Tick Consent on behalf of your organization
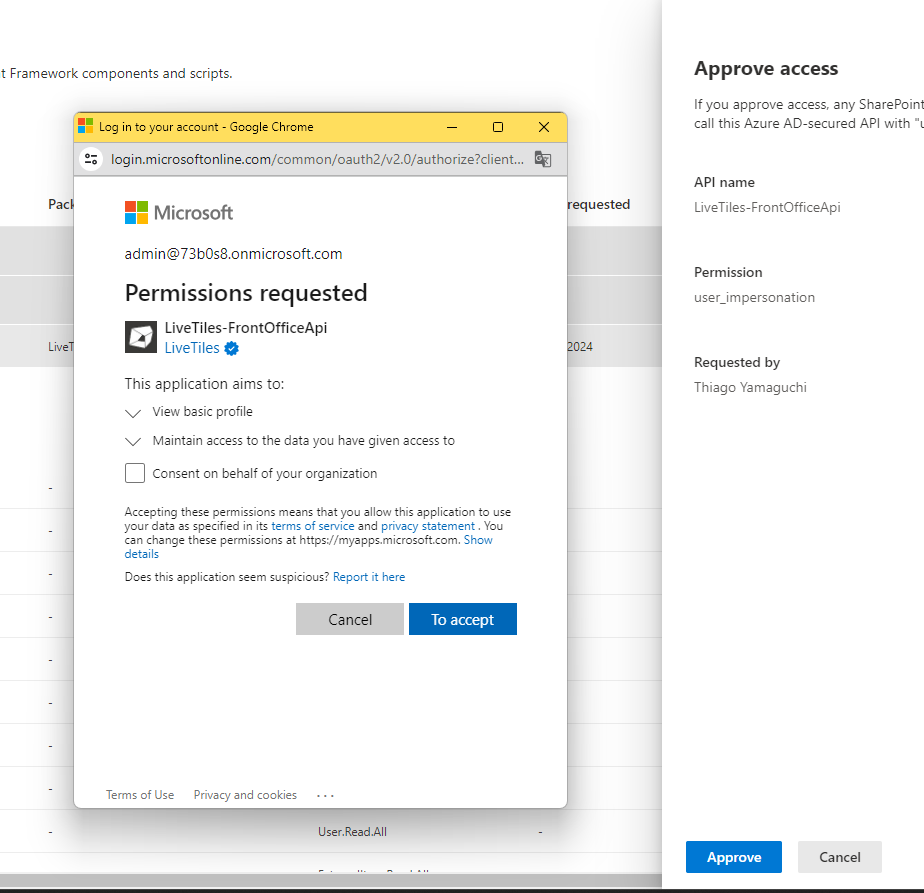The image size is (924, 893). [135, 473]
